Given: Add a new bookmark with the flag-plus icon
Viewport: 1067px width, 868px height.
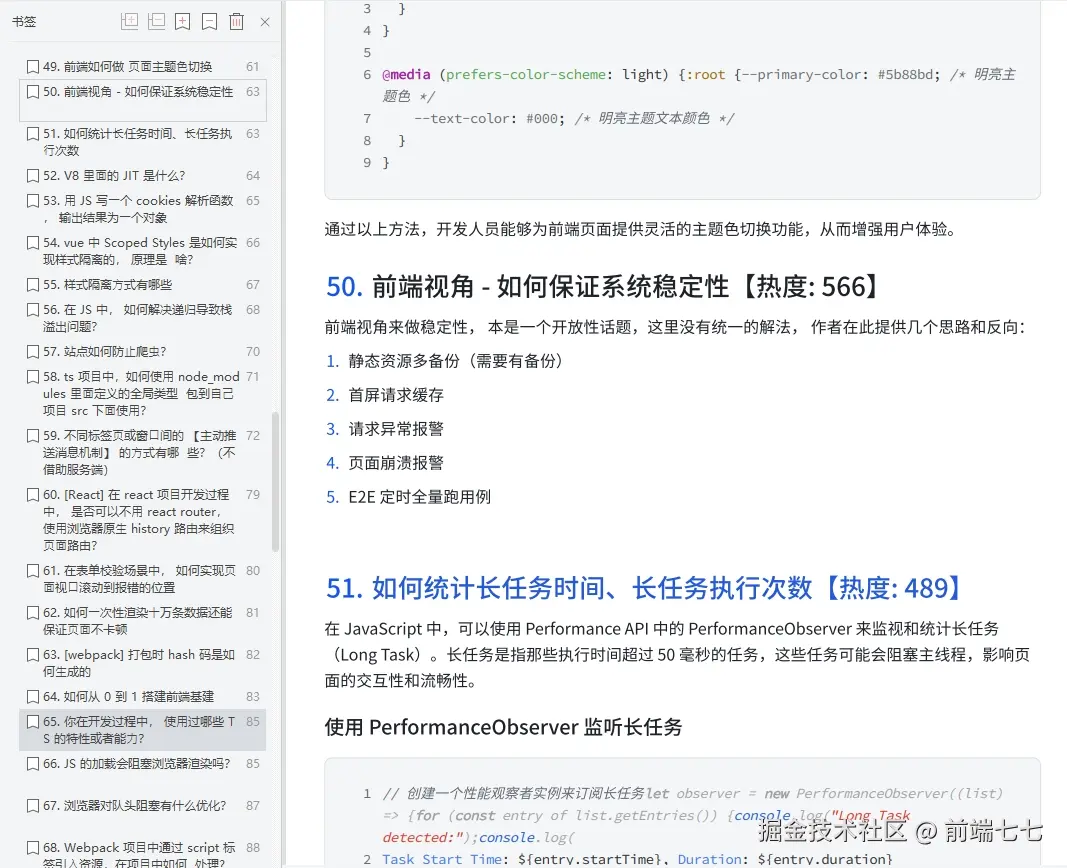Looking at the screenshot, I should tap(180, 21).
